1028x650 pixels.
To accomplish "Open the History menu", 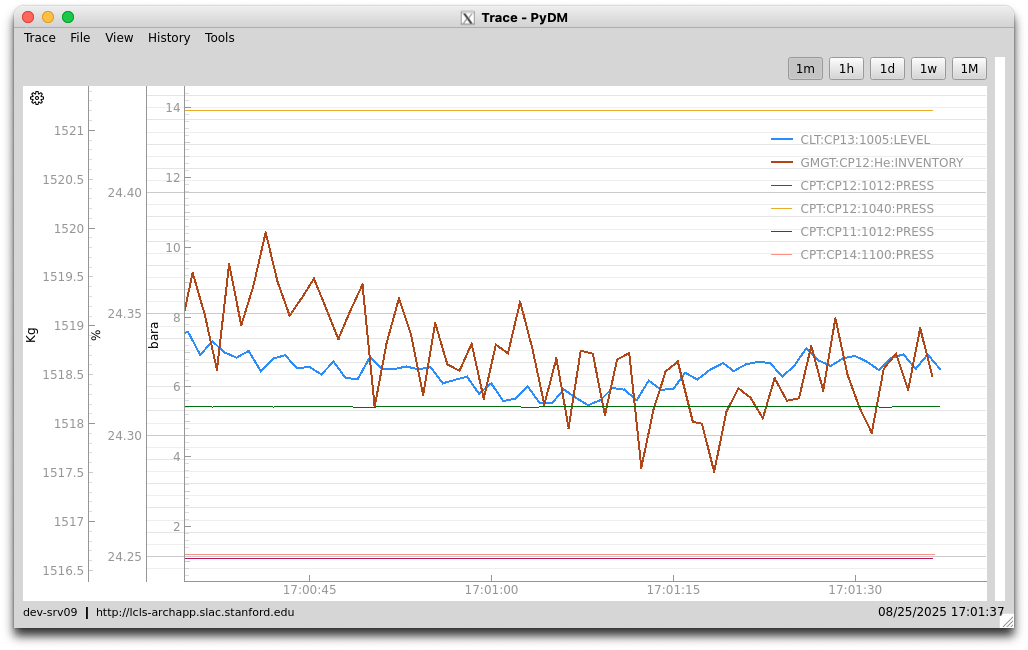I will coord(168,37).
